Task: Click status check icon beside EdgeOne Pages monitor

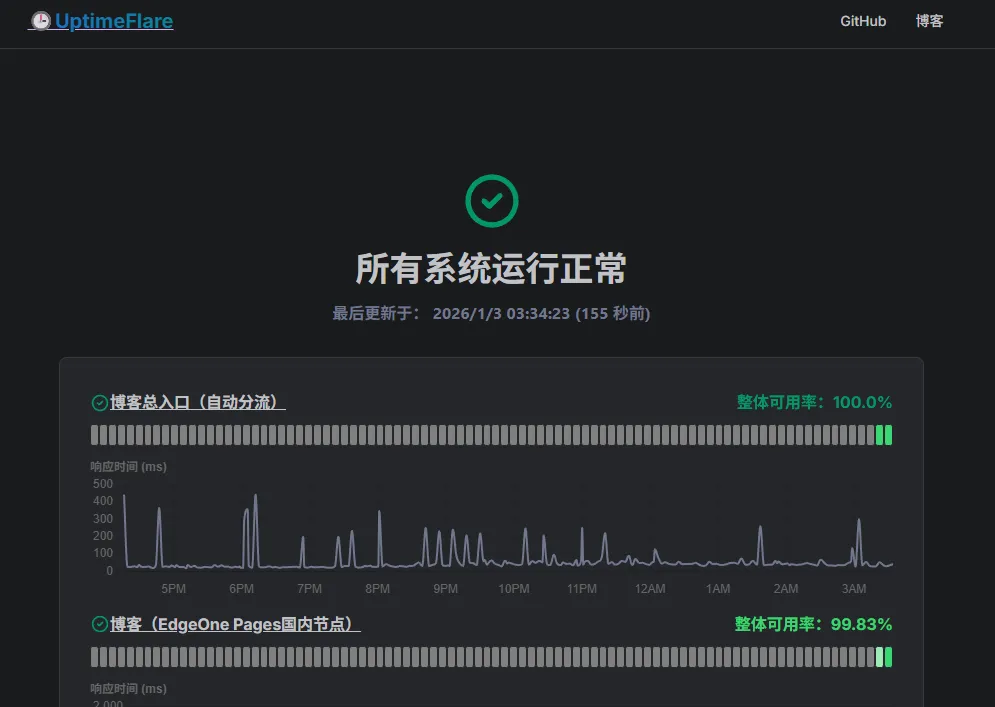Action: 99,625
